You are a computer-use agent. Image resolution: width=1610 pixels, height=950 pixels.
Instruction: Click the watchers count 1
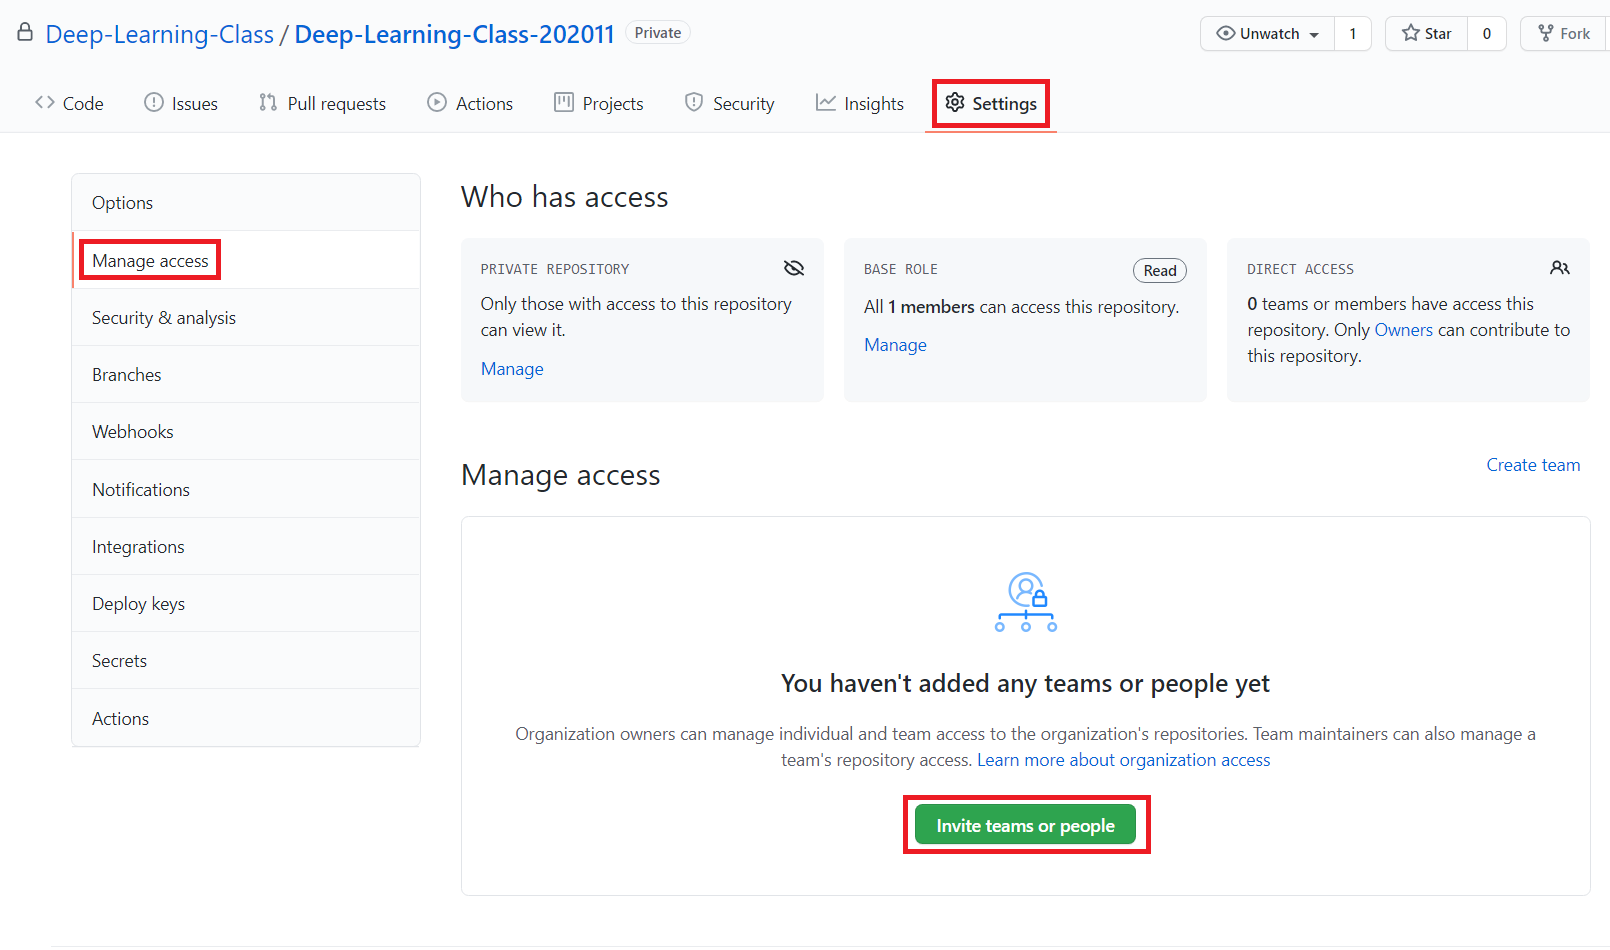1353,33
